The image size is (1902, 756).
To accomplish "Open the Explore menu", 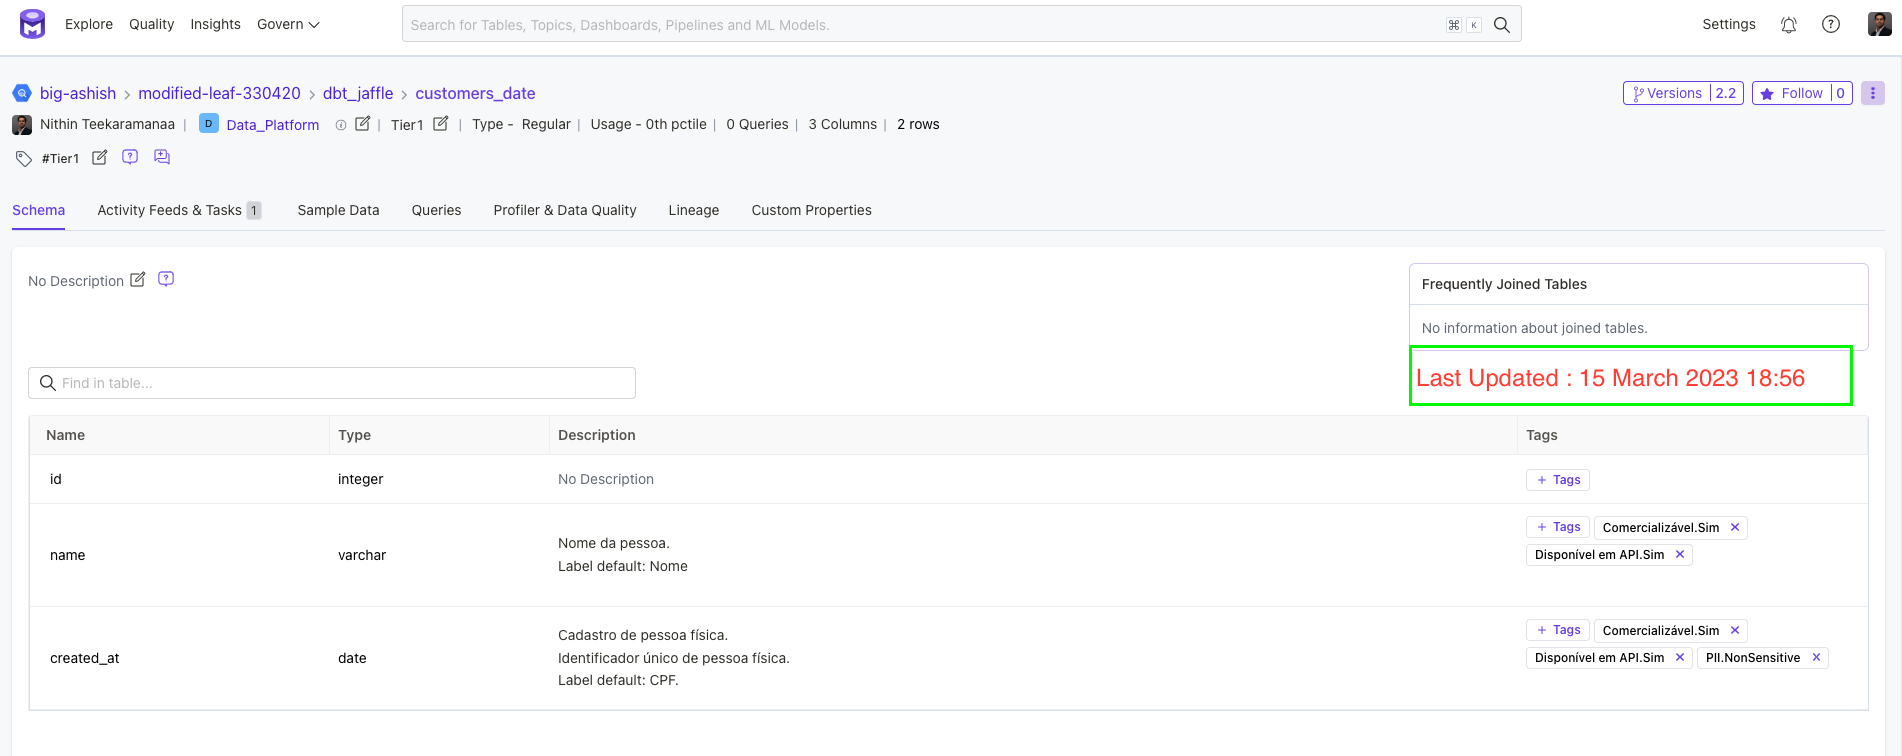I will pyautogui.click(x=89, y=24).
